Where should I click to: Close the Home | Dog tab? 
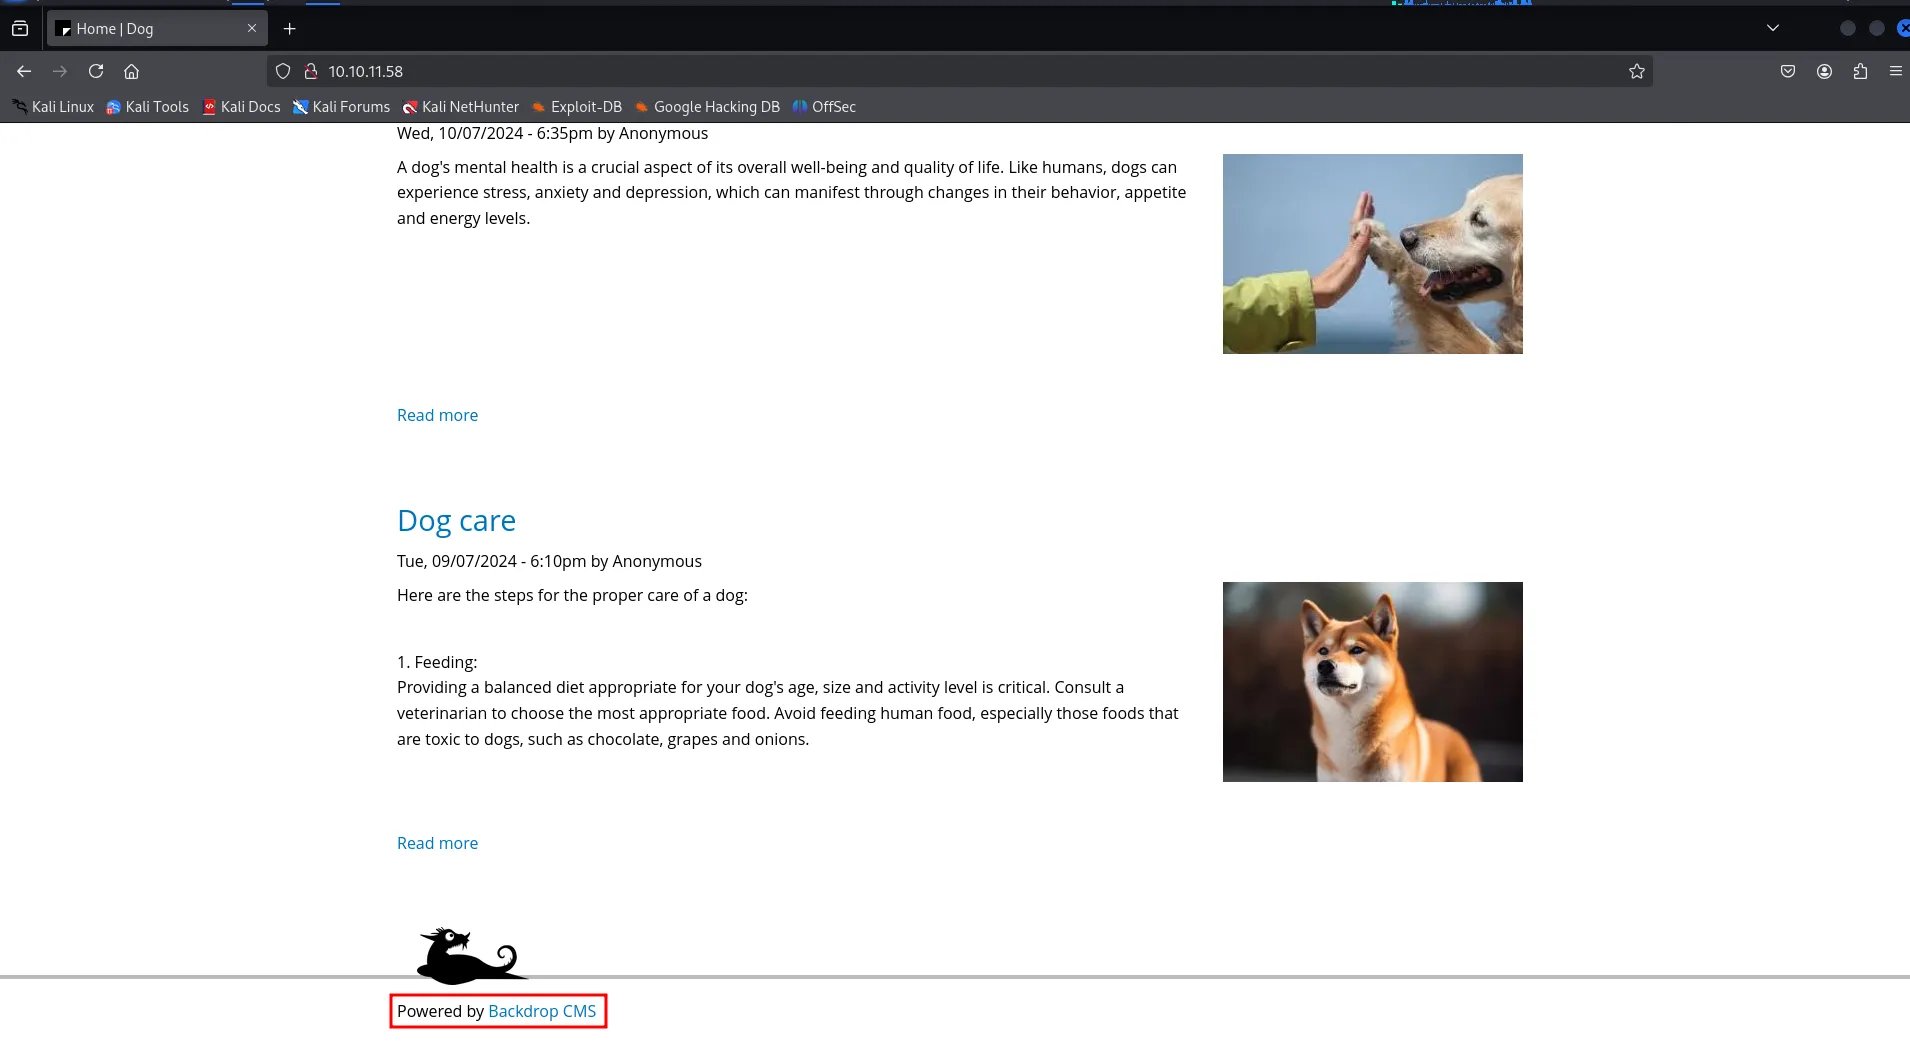pyautogui.click(x=252, y=28)
